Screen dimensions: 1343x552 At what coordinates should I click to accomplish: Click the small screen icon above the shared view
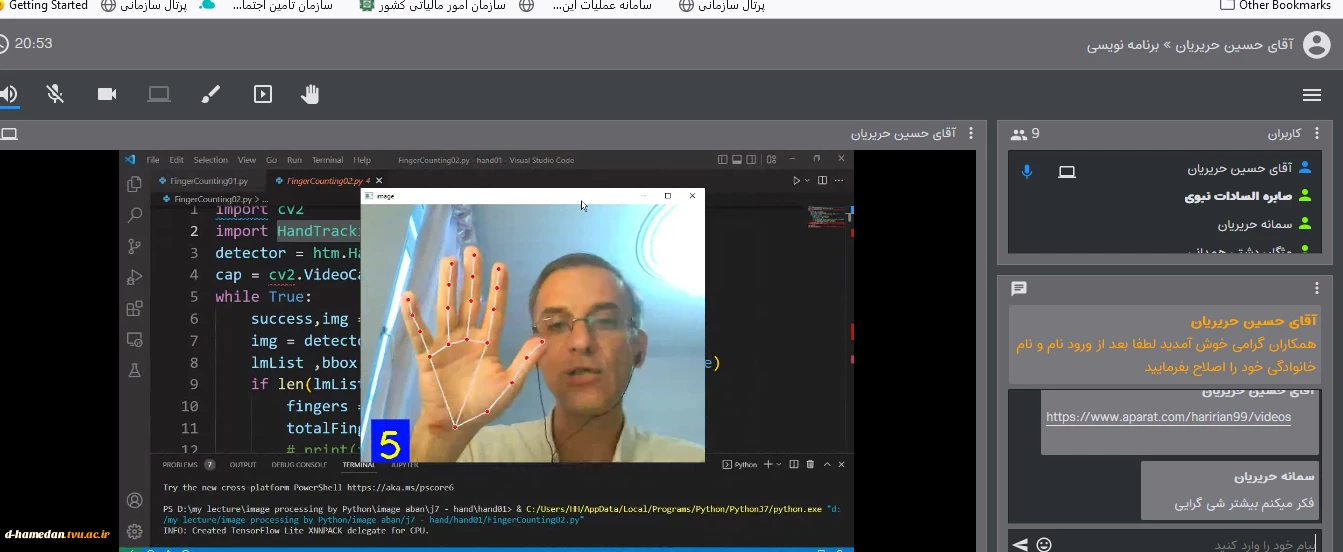[x=9, y=134]
